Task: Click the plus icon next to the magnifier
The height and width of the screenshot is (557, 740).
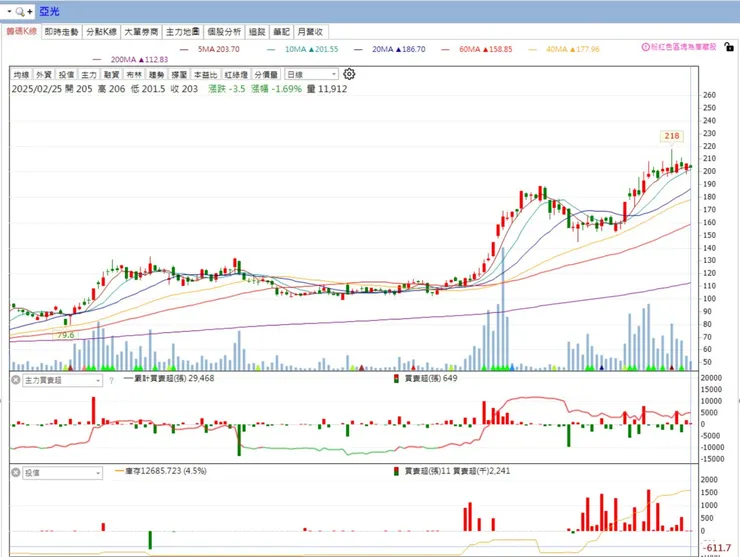Action: tap(30, 12)
